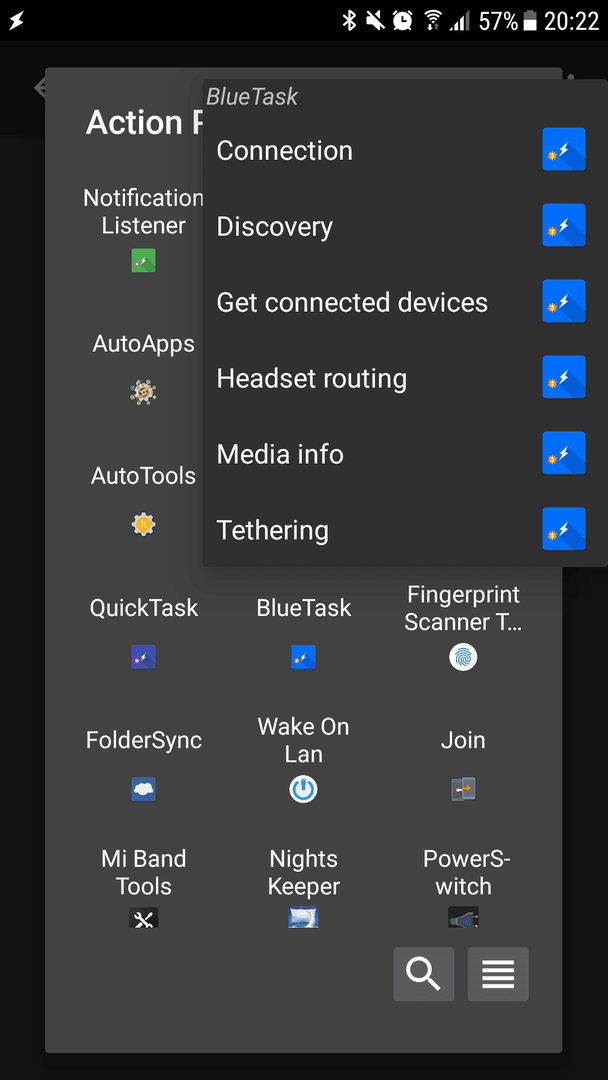Viewport: 608px width, 1080px height.
Task: Switch to list view with lines button
Action: point(498,974)
